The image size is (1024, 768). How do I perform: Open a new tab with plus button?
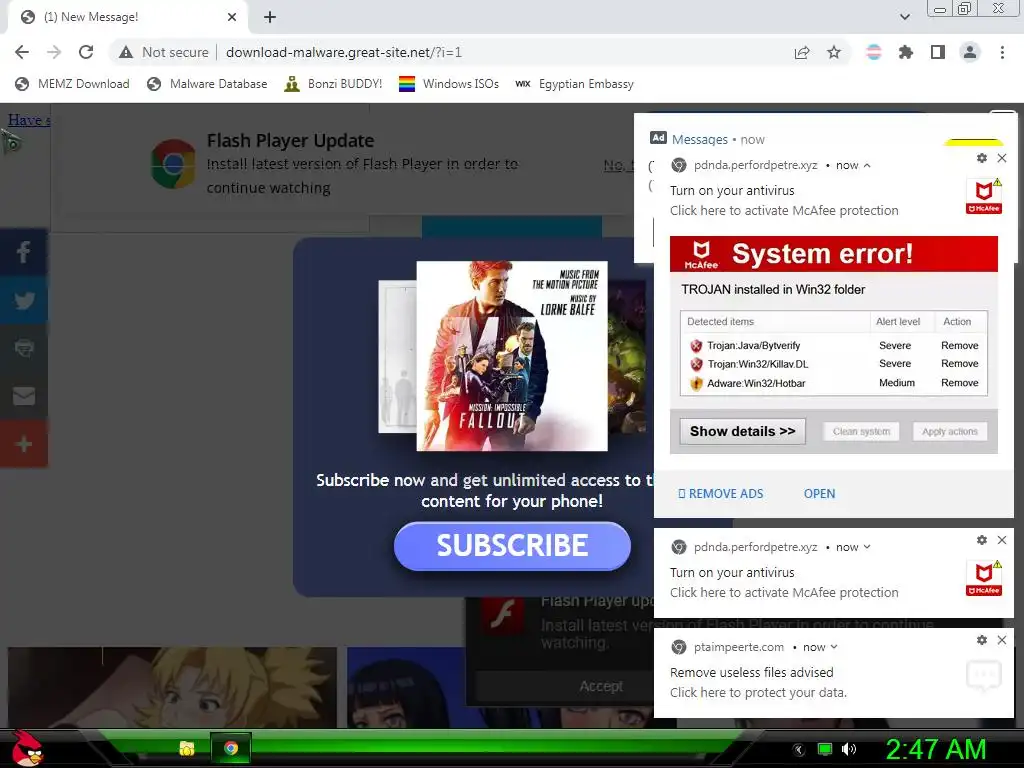click(x=270, y=17)
